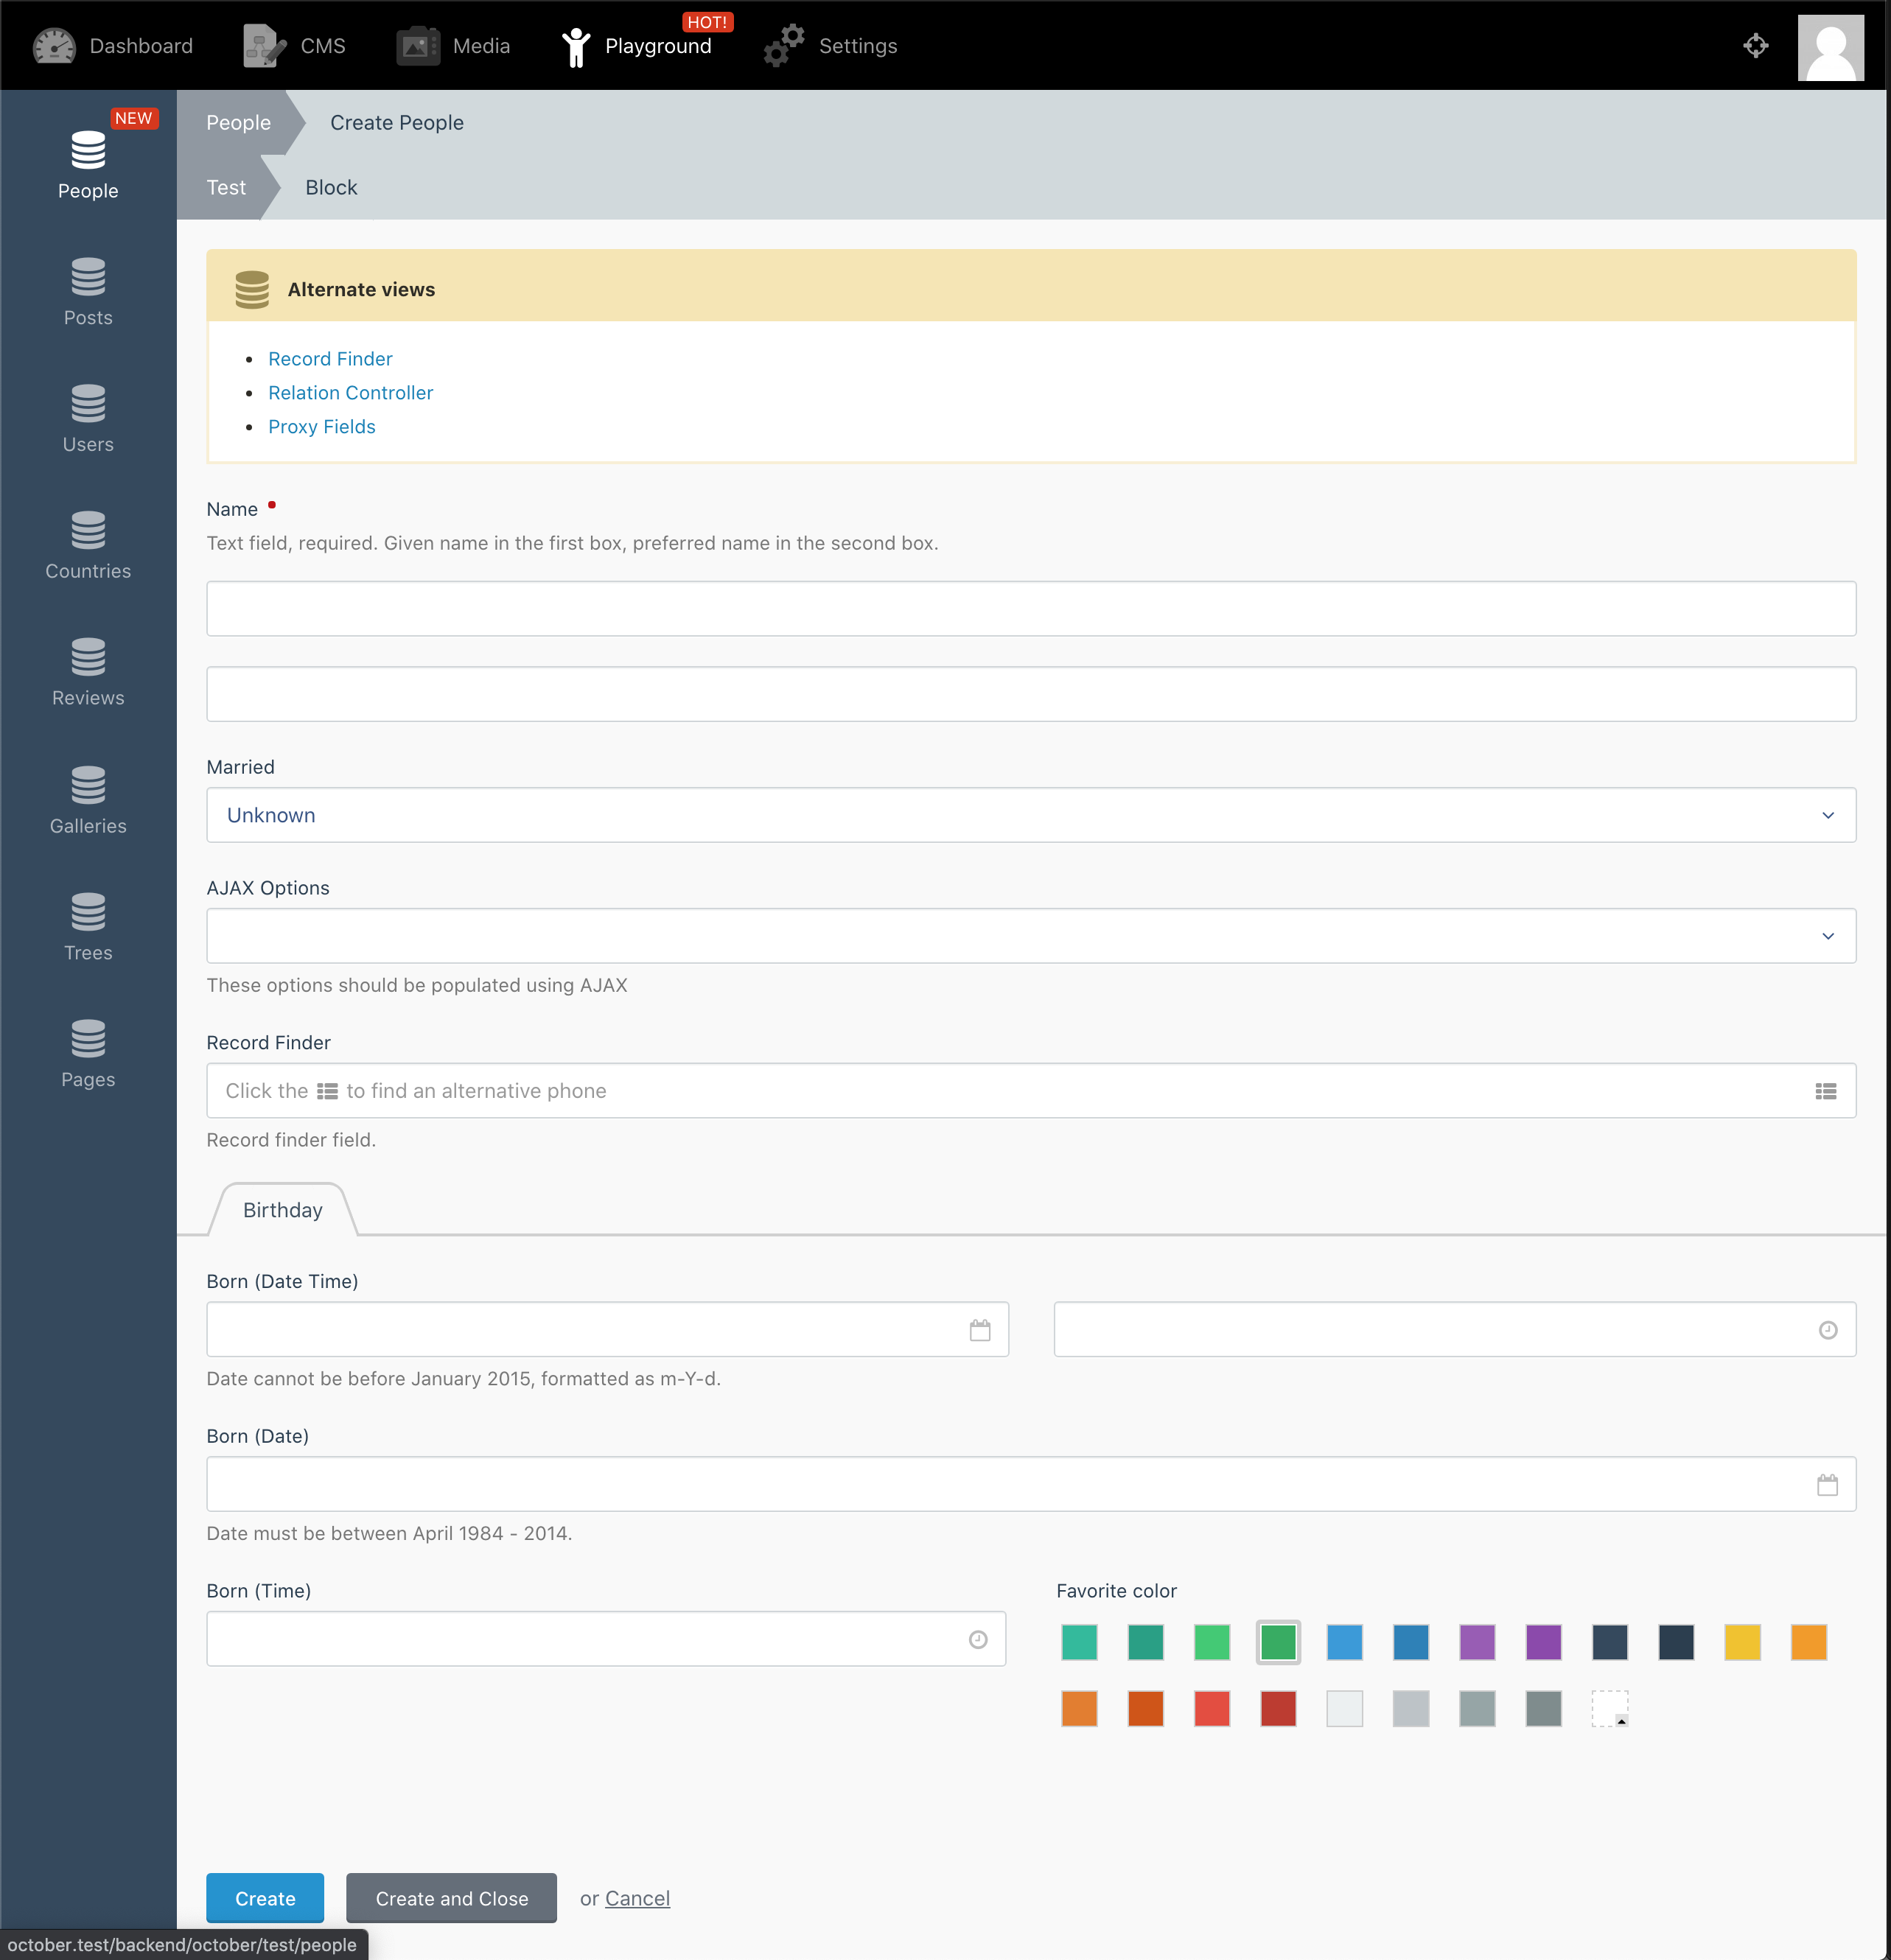Open calendar picker for Born (Date)
The width and height of the screenshot is (1891, 1960).
[x=1827, y=1485]
